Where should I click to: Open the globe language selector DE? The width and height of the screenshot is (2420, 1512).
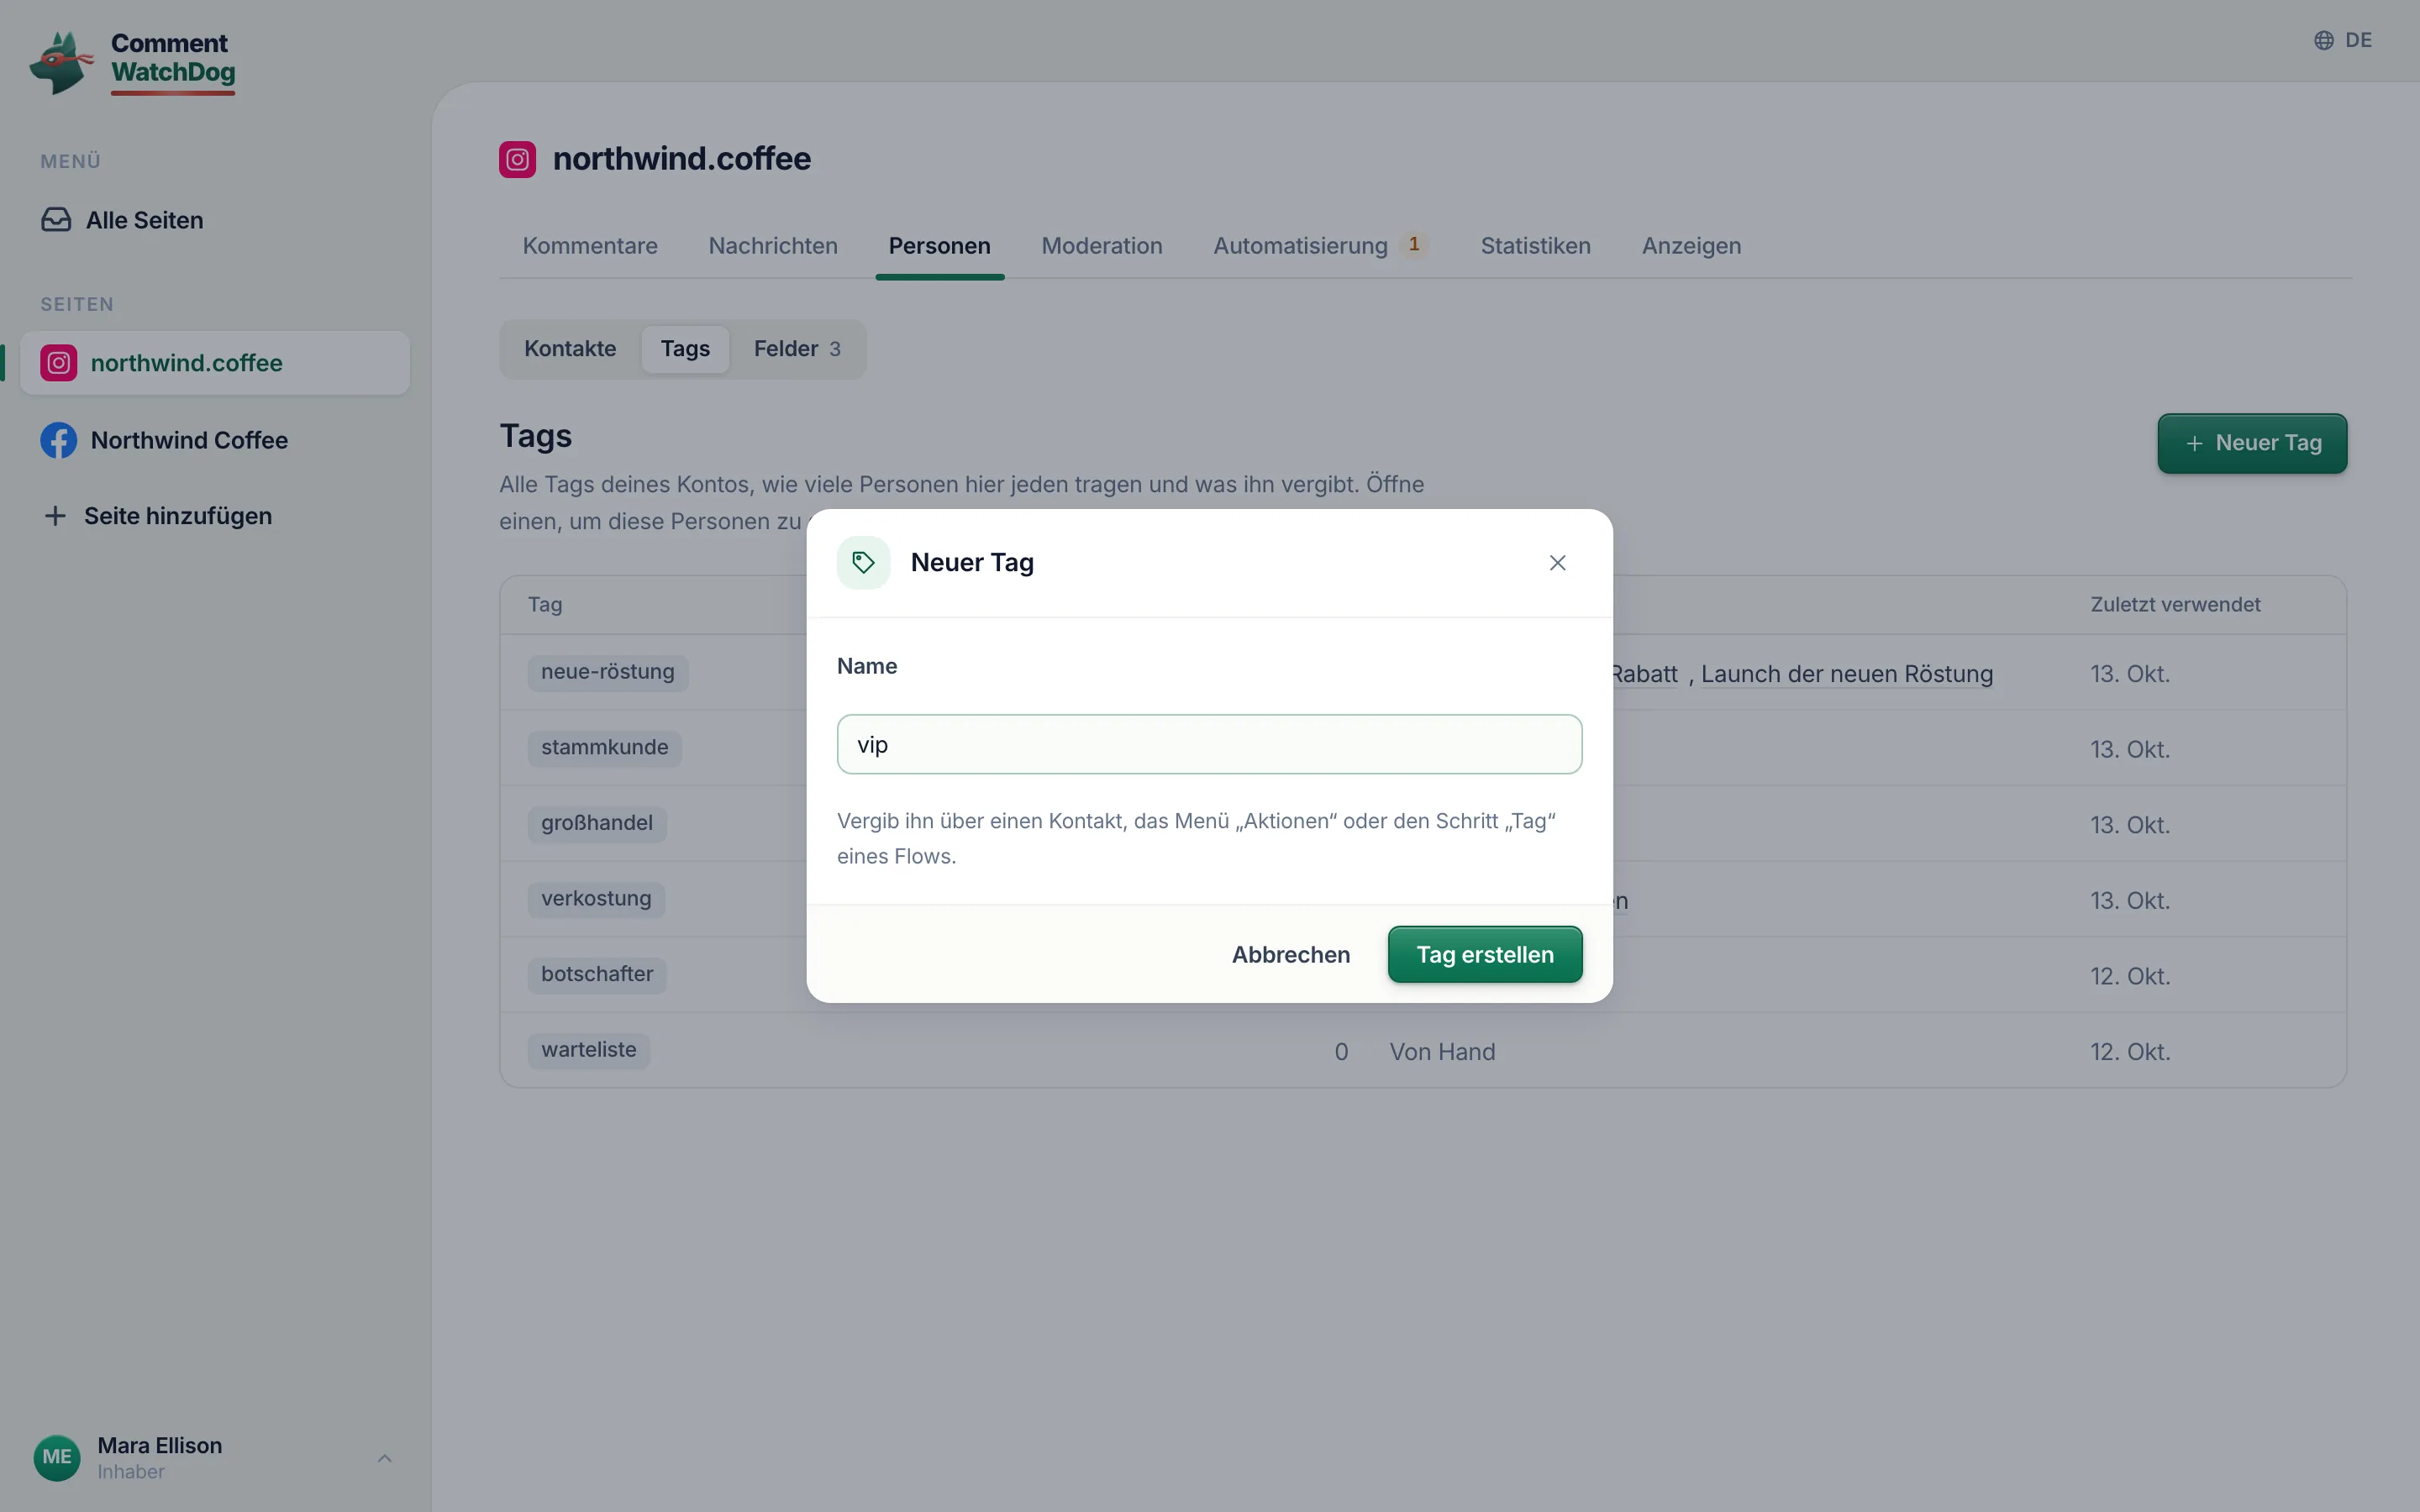(x=2343, y=40)
